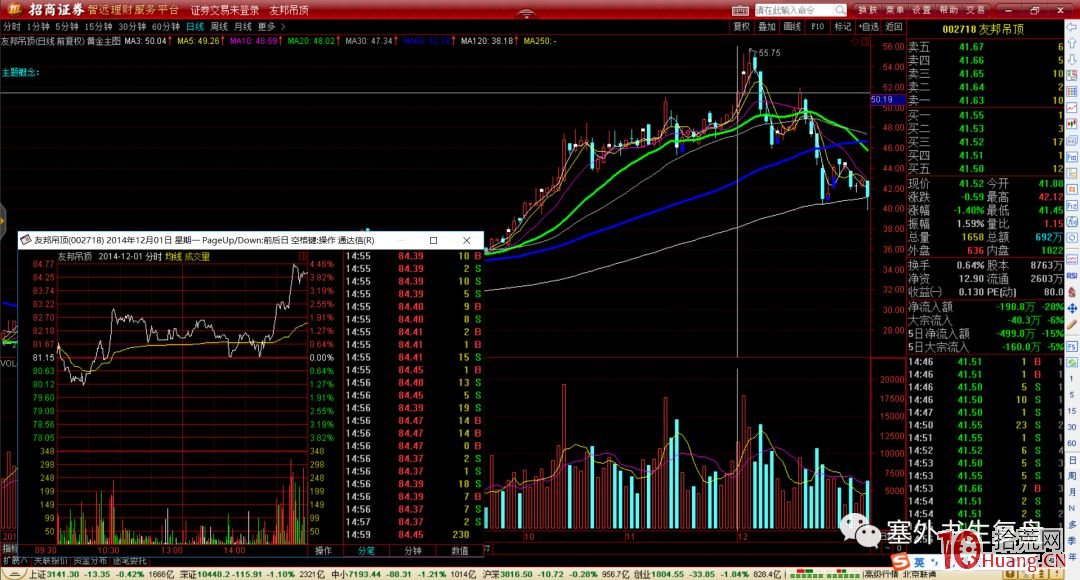Click the MA120: 38.18 indicator label

click(487, 41)
